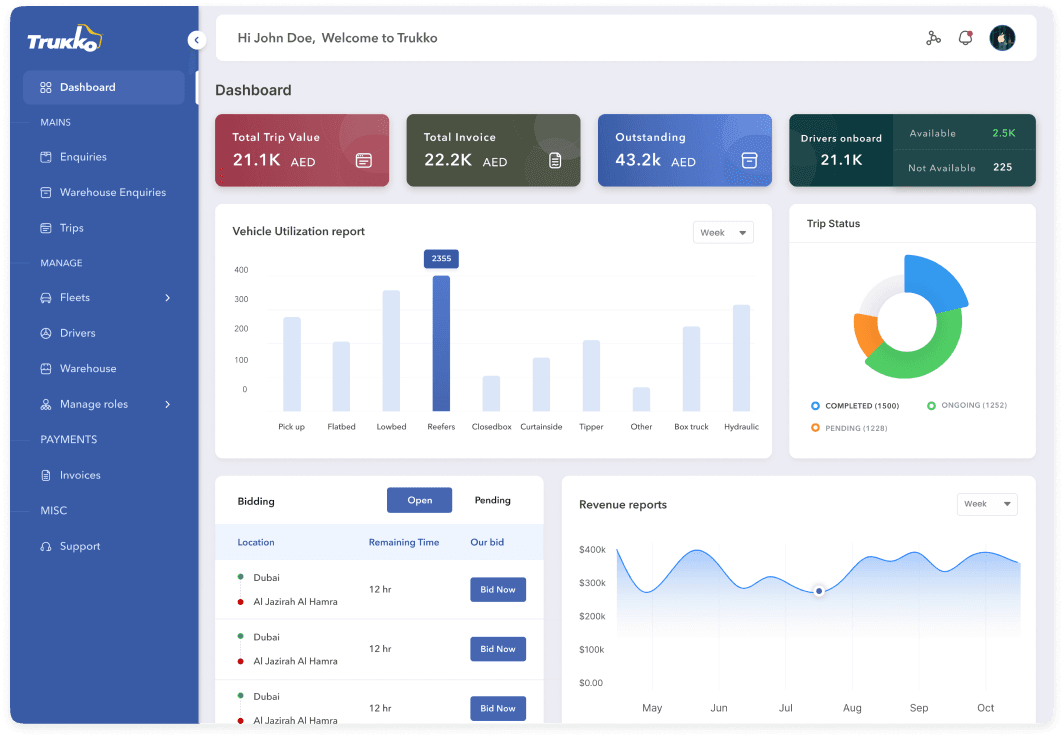Click the orange pending donut segment
This screenshot has height=738, width=1064.
pyautogui.click(x=866, y=333)
